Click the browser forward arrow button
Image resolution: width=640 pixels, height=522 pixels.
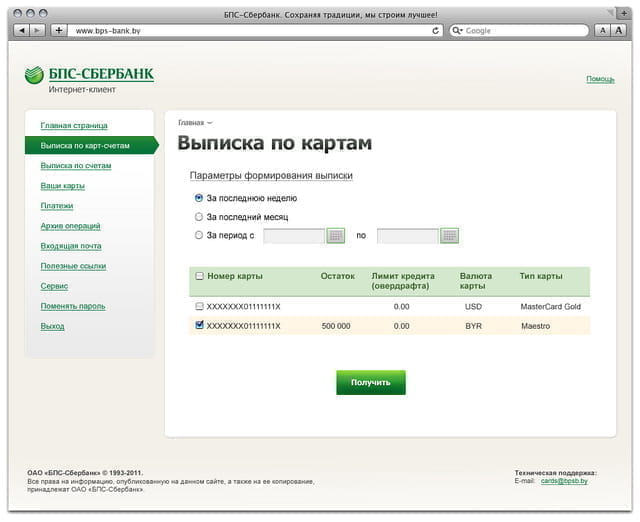(x=38, y=30)
